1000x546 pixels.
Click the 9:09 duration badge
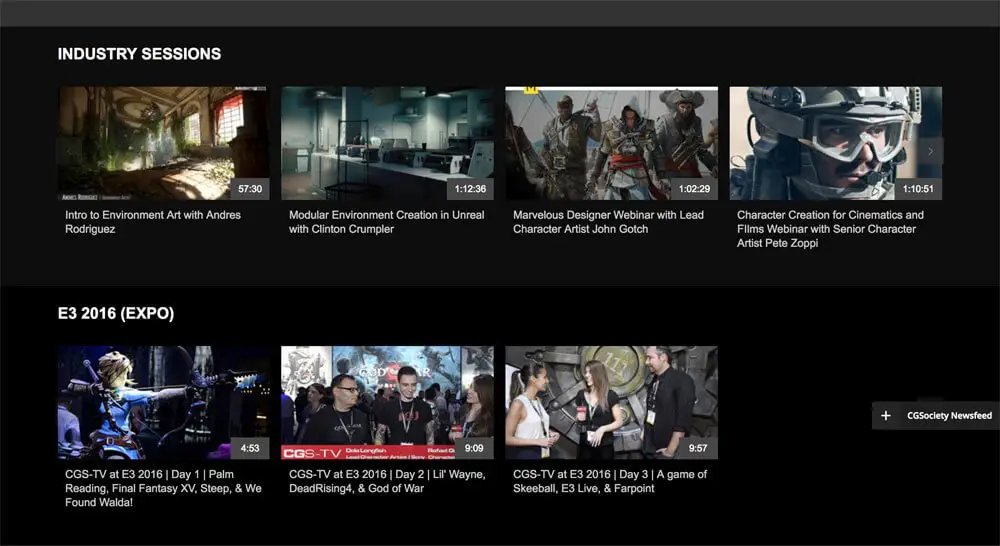[x=474, y=448]
